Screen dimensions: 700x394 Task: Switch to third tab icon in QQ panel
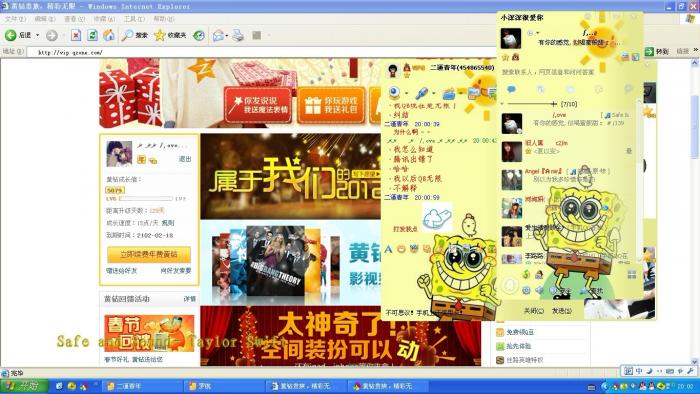(x=570, y=89)
